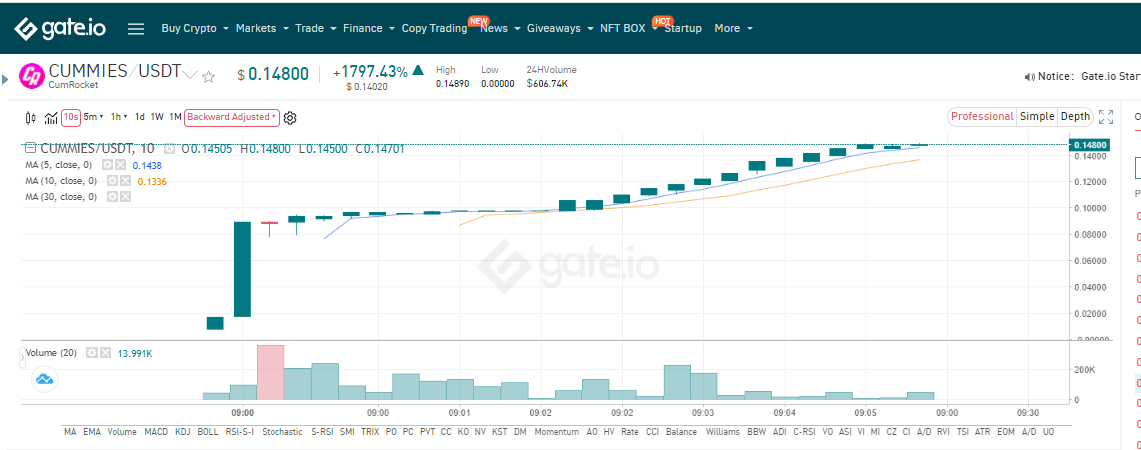Viewport: 1141px width, 450px height.
Task: Enter fullscreen chart mode
Action: pyautogui.click(x=1105, y=117)
